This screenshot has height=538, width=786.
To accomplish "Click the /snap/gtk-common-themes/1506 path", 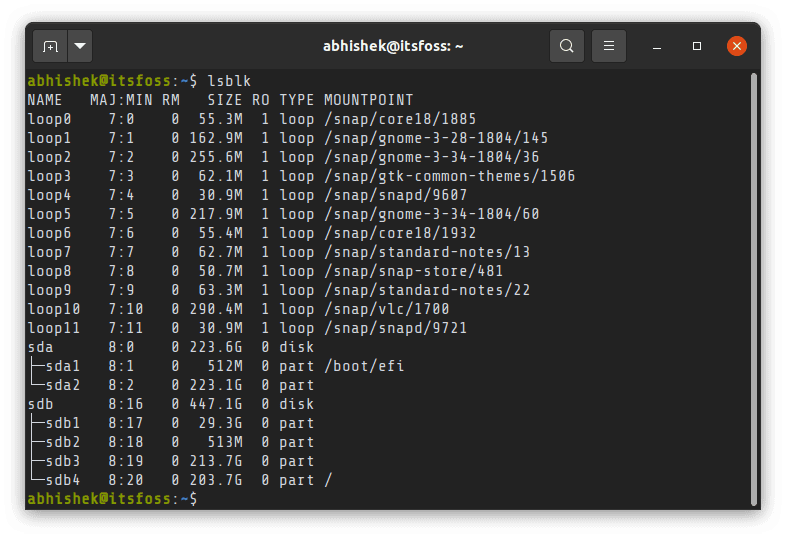I will coord(449,176).
